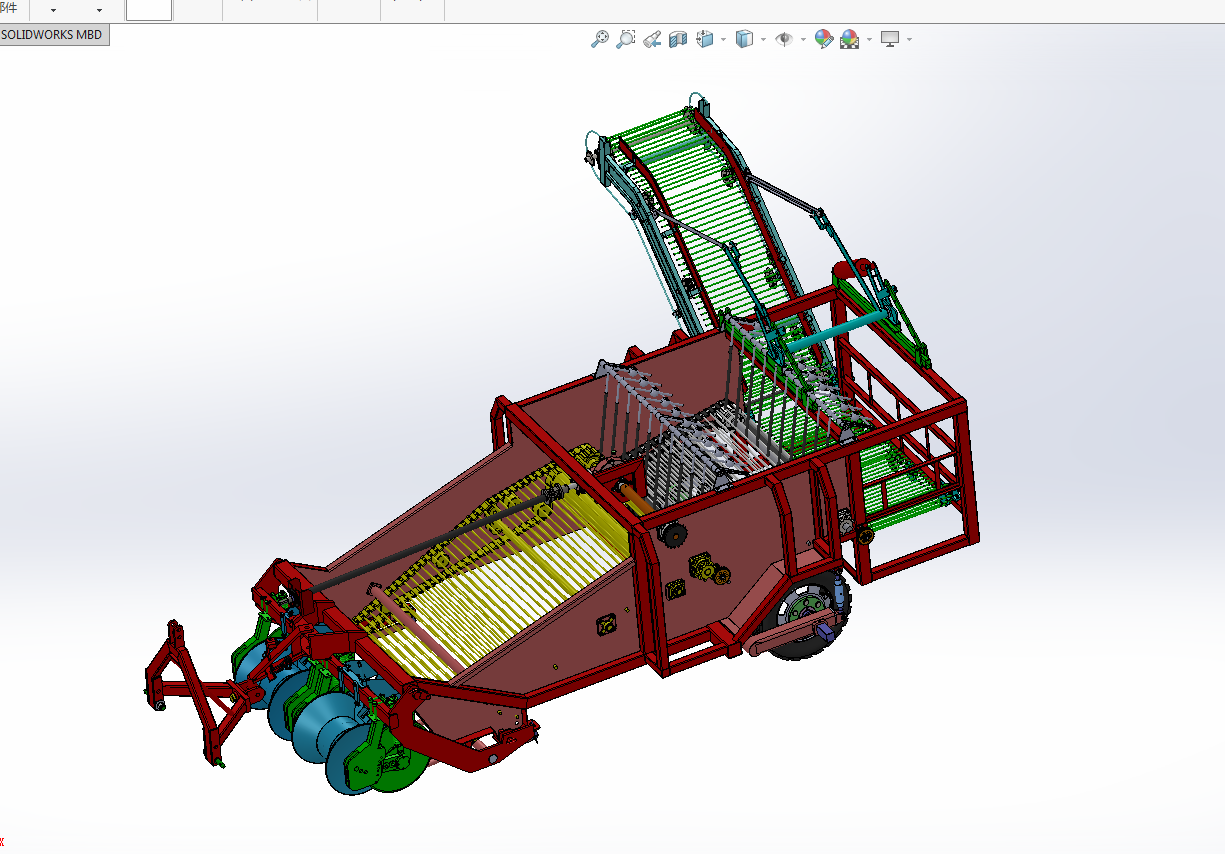The image size is (1225, 854).
Task: Toggle the Section View tool
Action: pos(678,39)
